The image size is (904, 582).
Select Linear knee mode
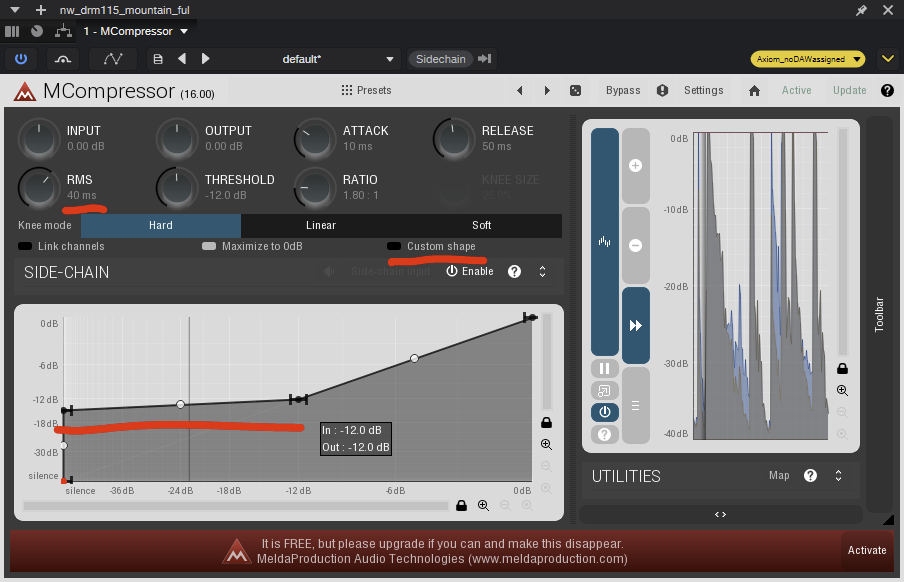point(321,226)
